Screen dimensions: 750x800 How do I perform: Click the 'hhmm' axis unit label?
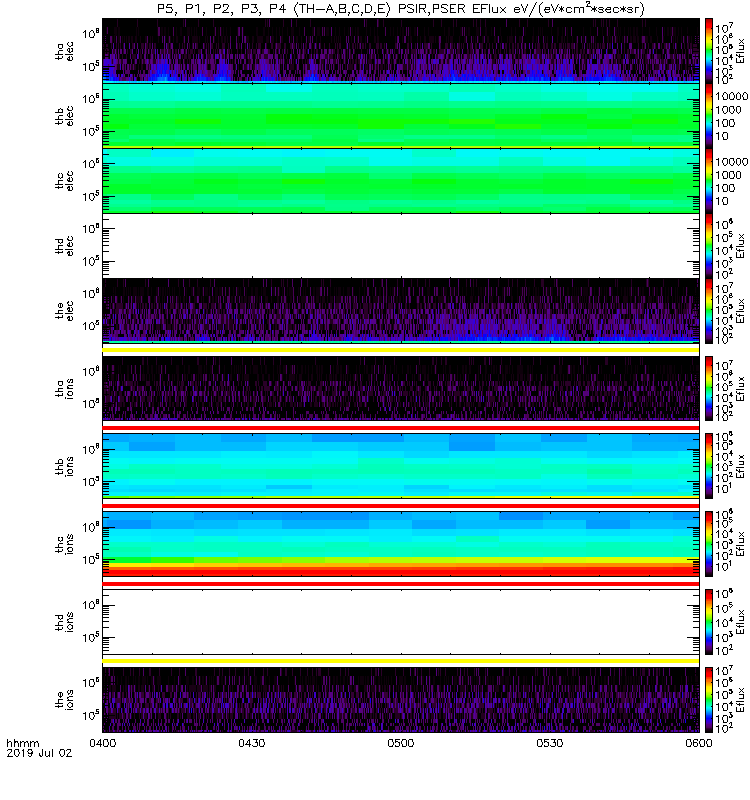(22, 743)
